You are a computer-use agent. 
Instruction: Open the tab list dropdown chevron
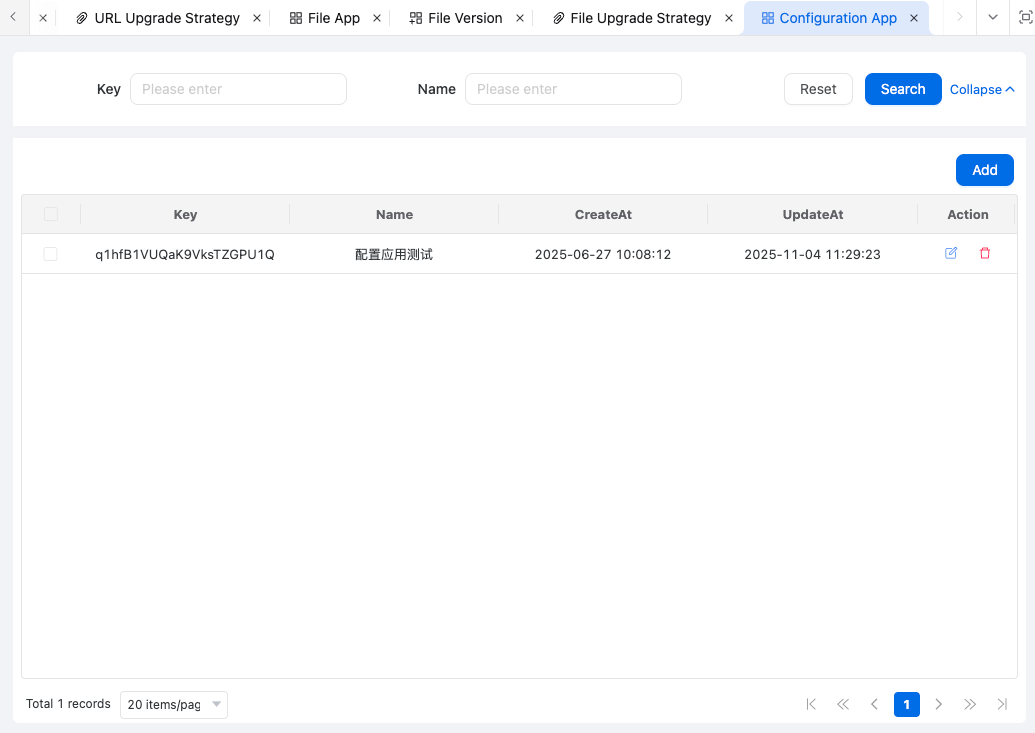click(x=992, y=18)
